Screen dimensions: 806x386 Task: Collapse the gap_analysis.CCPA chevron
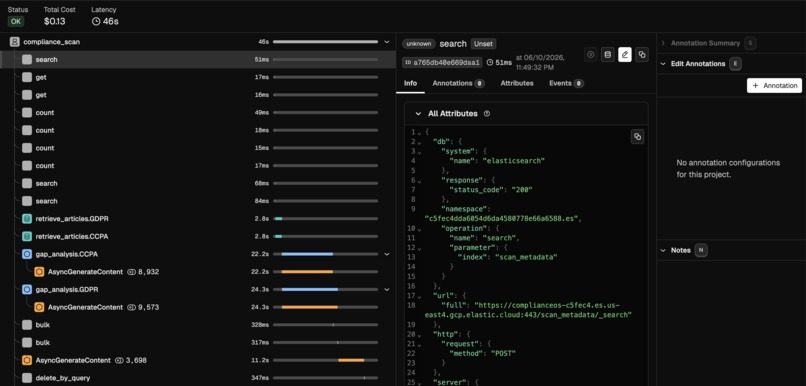[387, 254]
